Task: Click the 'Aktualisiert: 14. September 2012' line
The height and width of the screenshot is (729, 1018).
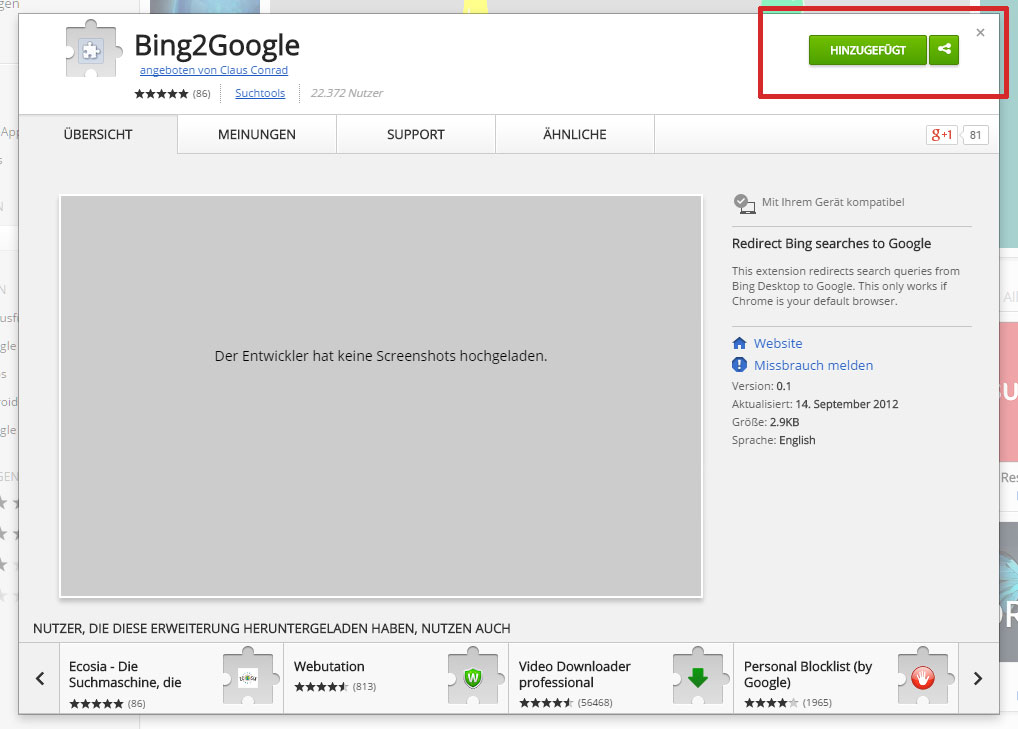Action: (x=815, y=404)
